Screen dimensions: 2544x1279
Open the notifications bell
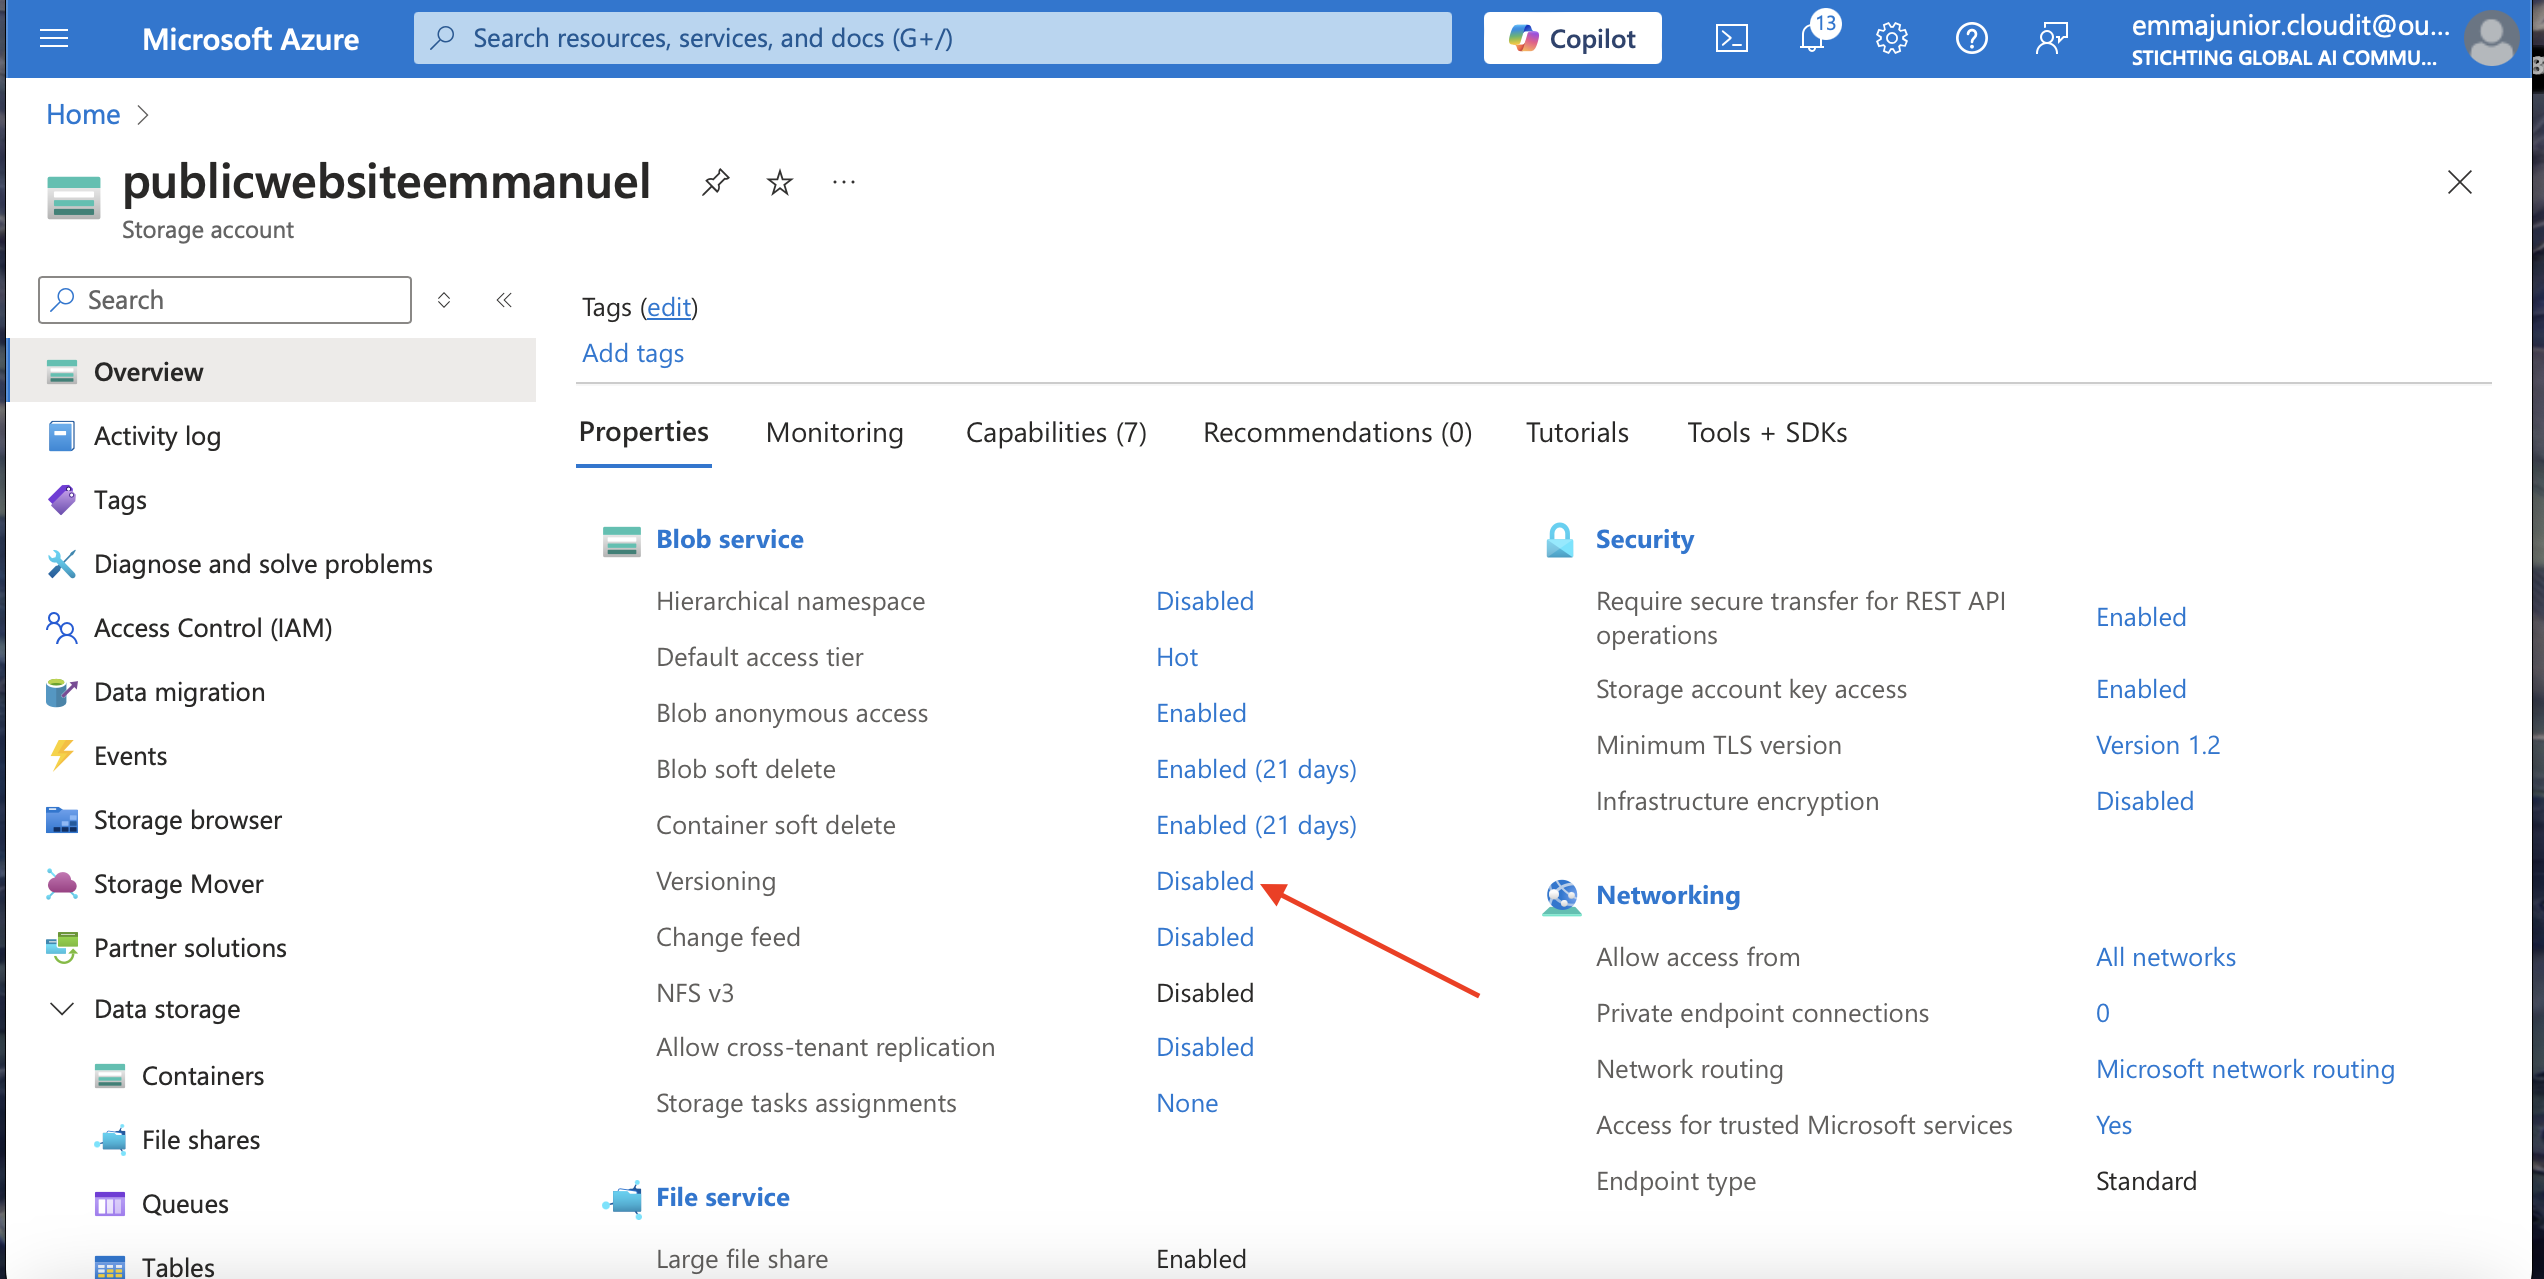point(1812,38)
